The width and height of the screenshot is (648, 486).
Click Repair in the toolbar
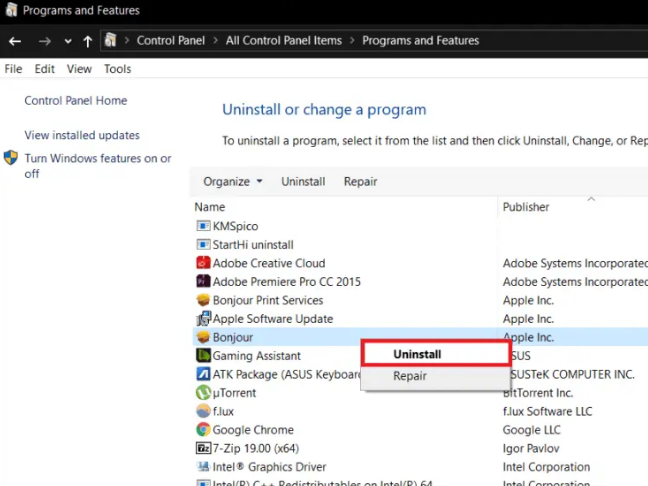pos(360,181)
